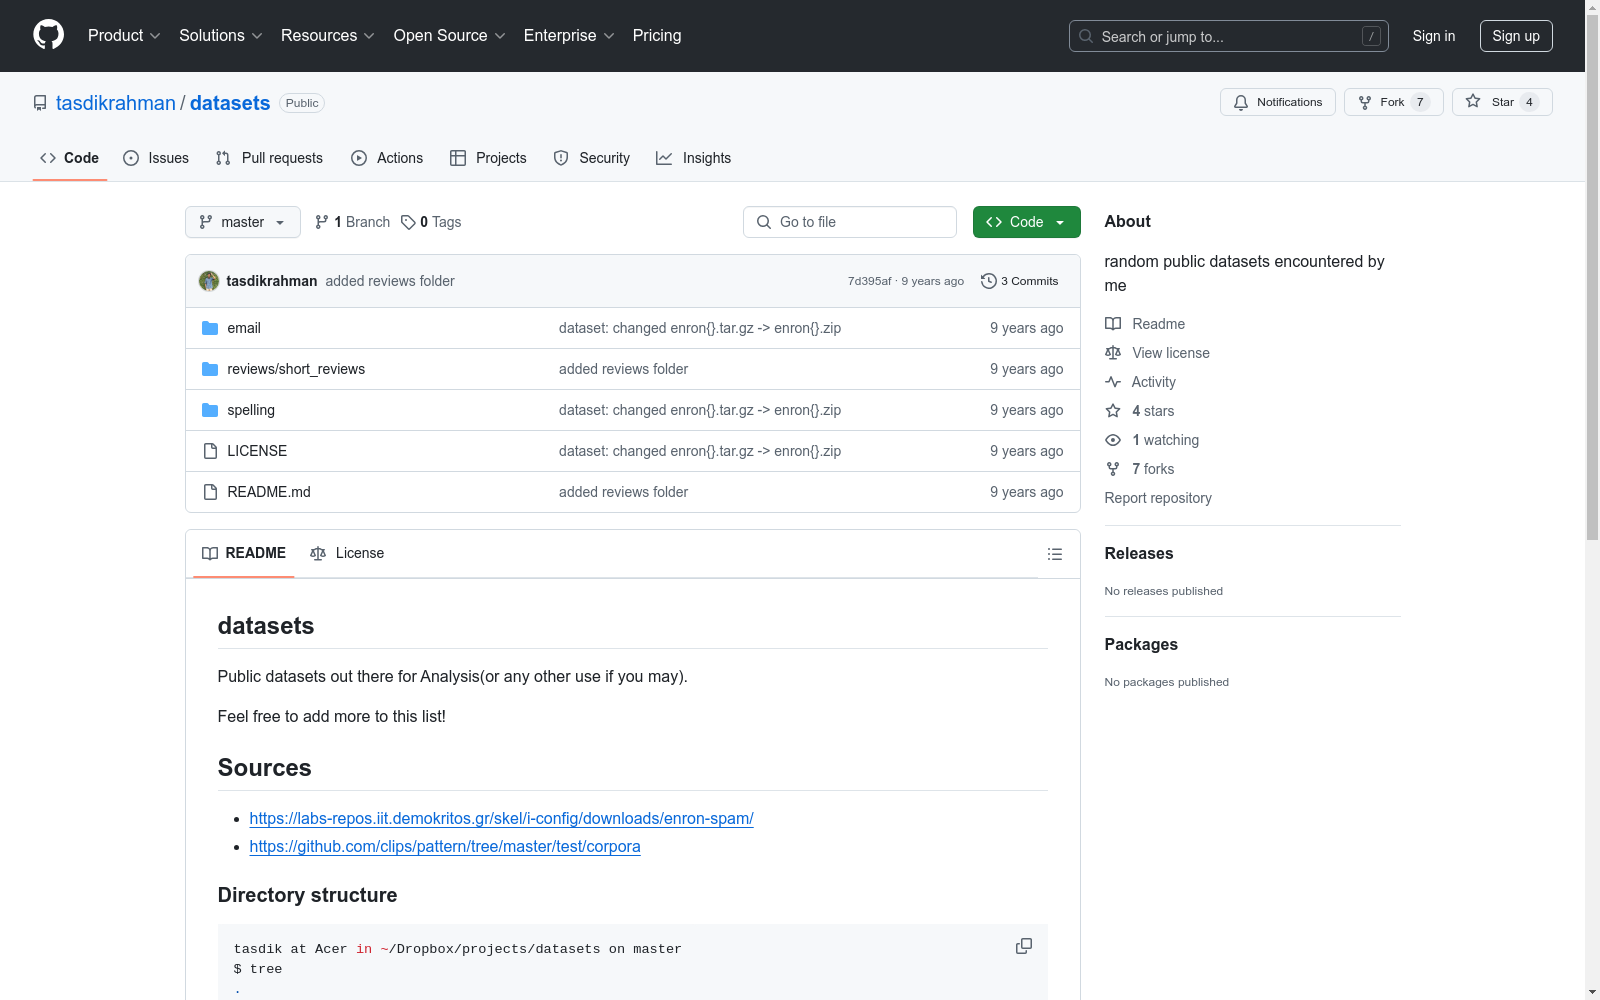Open the datasets repository link
1600x1000 pixels.
(x=230, y=103)
